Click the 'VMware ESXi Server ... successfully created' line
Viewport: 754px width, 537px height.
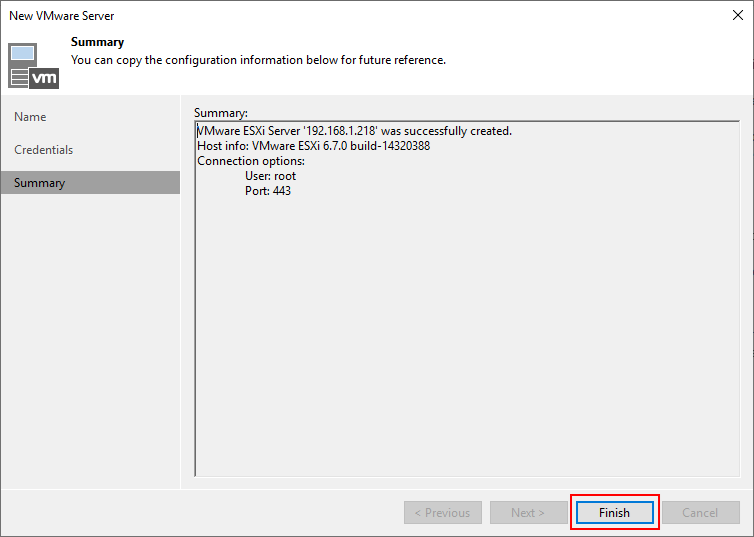(354, 131)
